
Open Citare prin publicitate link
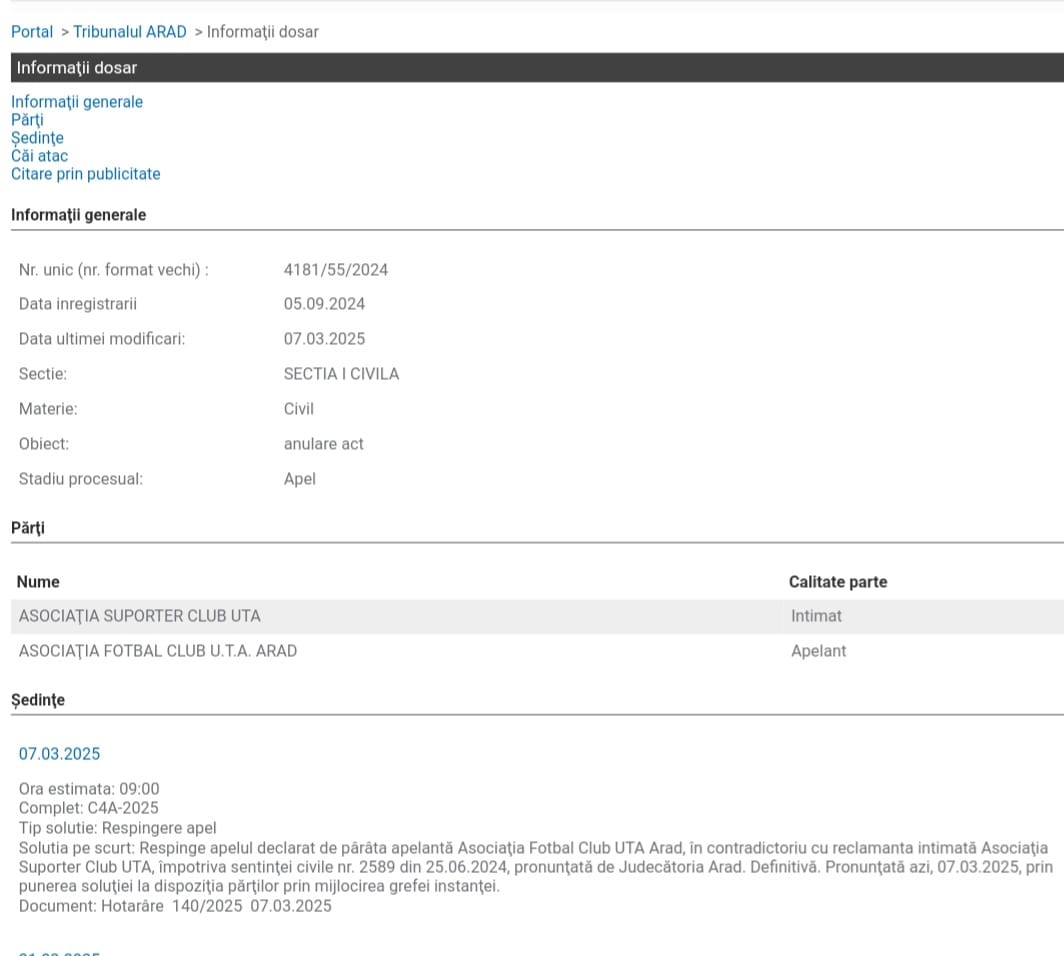(x=86, y=174)
